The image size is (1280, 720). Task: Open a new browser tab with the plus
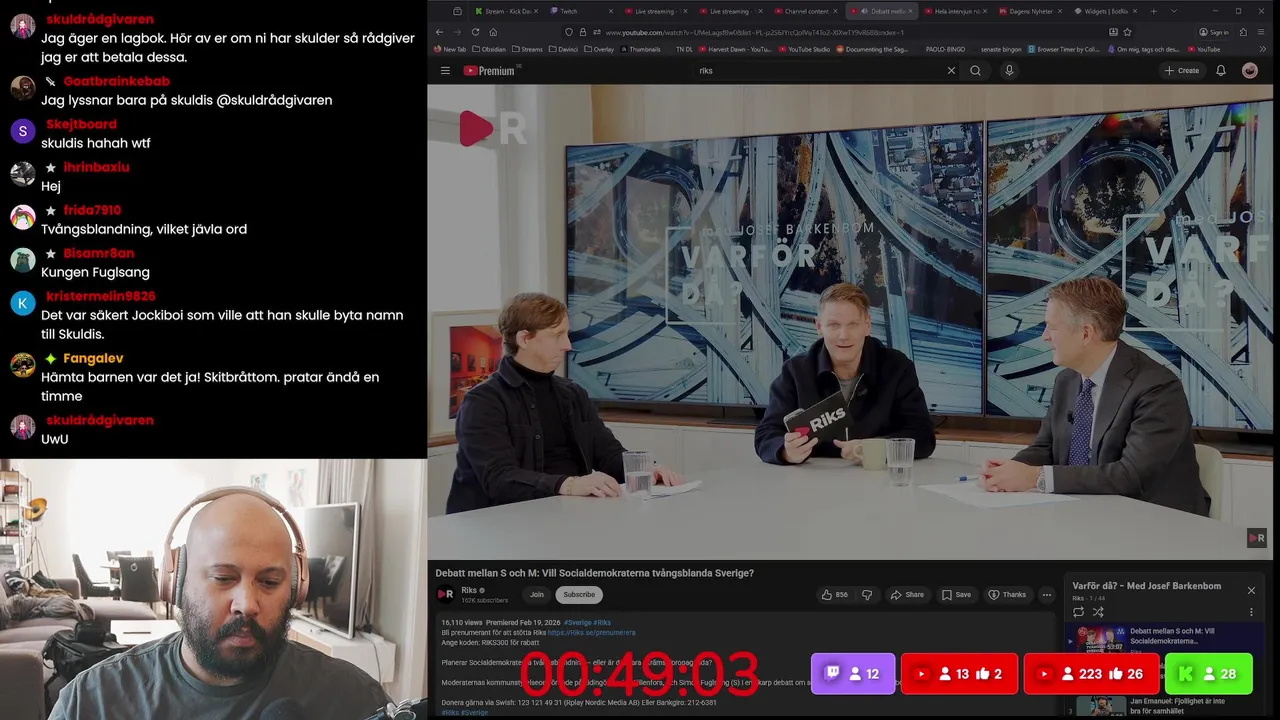click(x=1153, y=11)
